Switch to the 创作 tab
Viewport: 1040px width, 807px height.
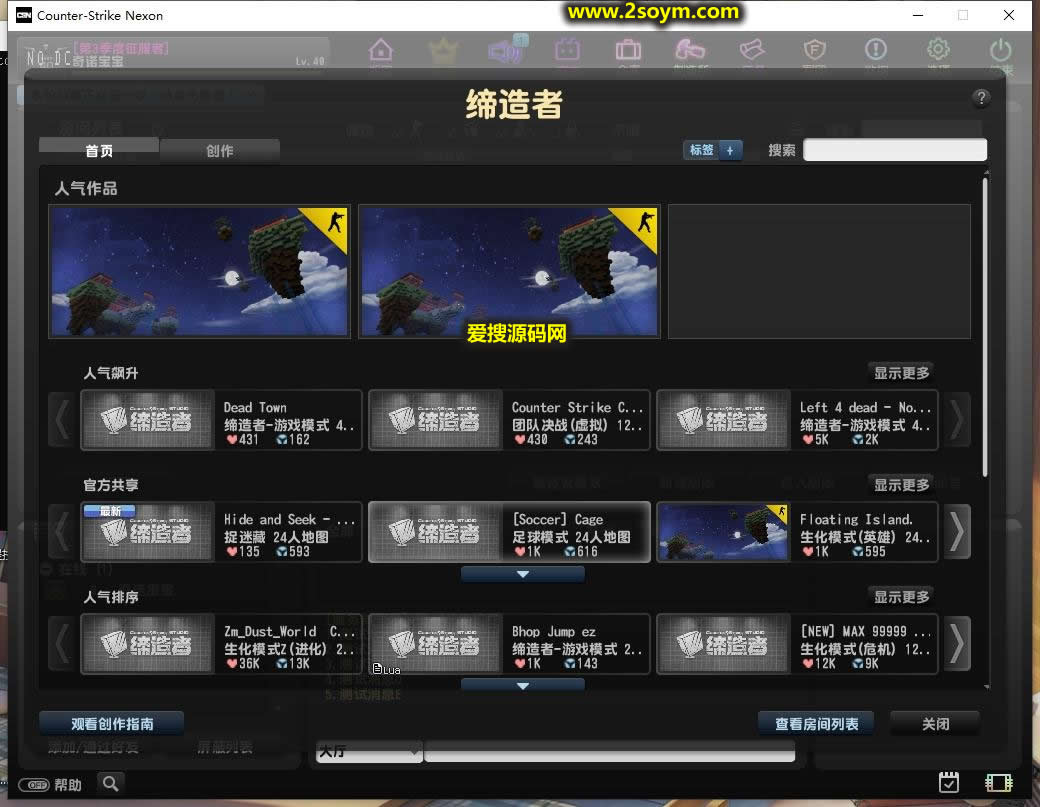tap(220, 151)
